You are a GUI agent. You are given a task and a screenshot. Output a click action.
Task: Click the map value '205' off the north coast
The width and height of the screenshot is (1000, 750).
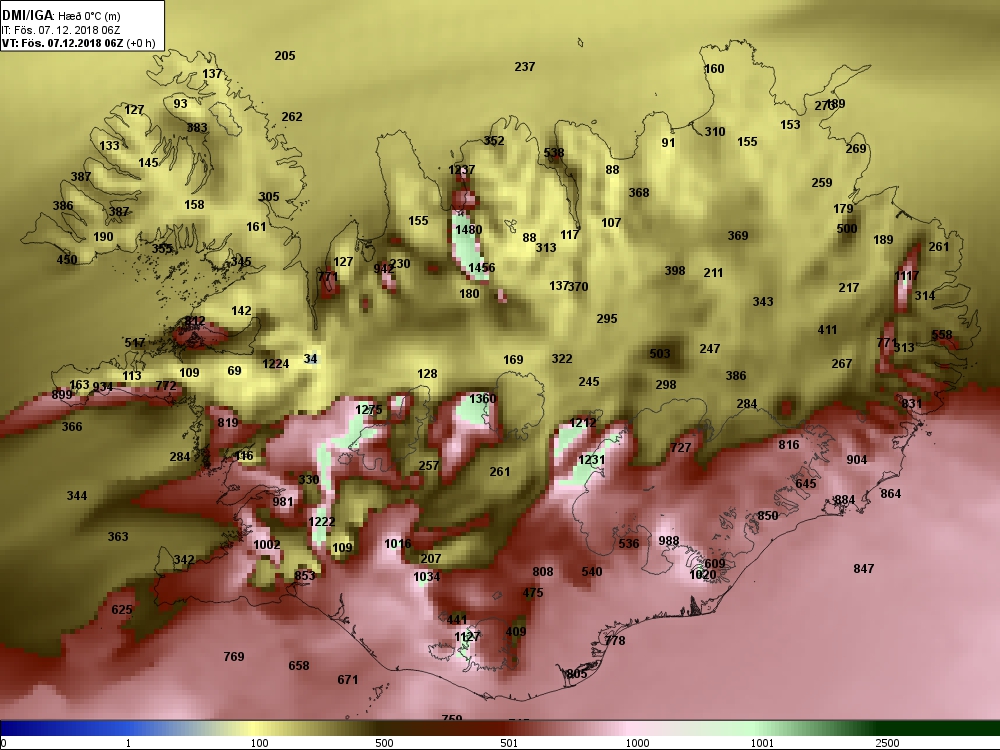coord(284,56)
